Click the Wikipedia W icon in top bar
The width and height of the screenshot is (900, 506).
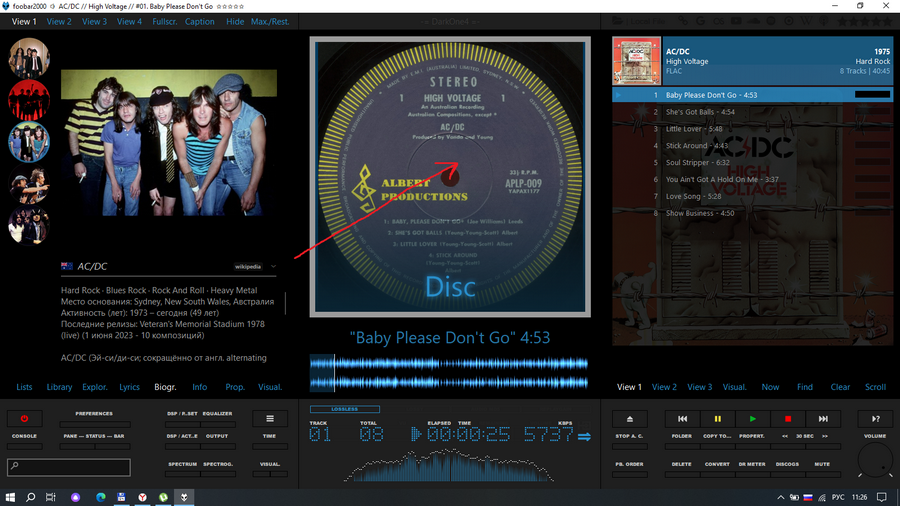click(806, 21)
